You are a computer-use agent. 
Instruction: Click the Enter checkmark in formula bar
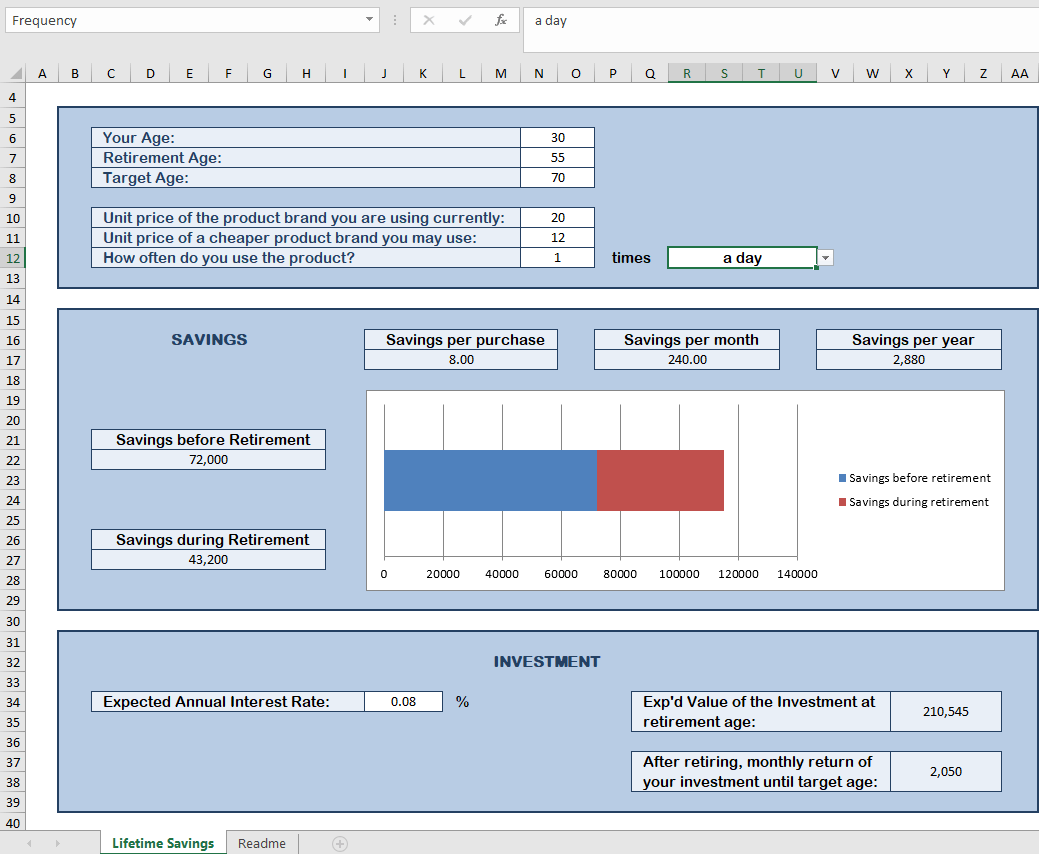pyautogui.click(x=464, y=20)
